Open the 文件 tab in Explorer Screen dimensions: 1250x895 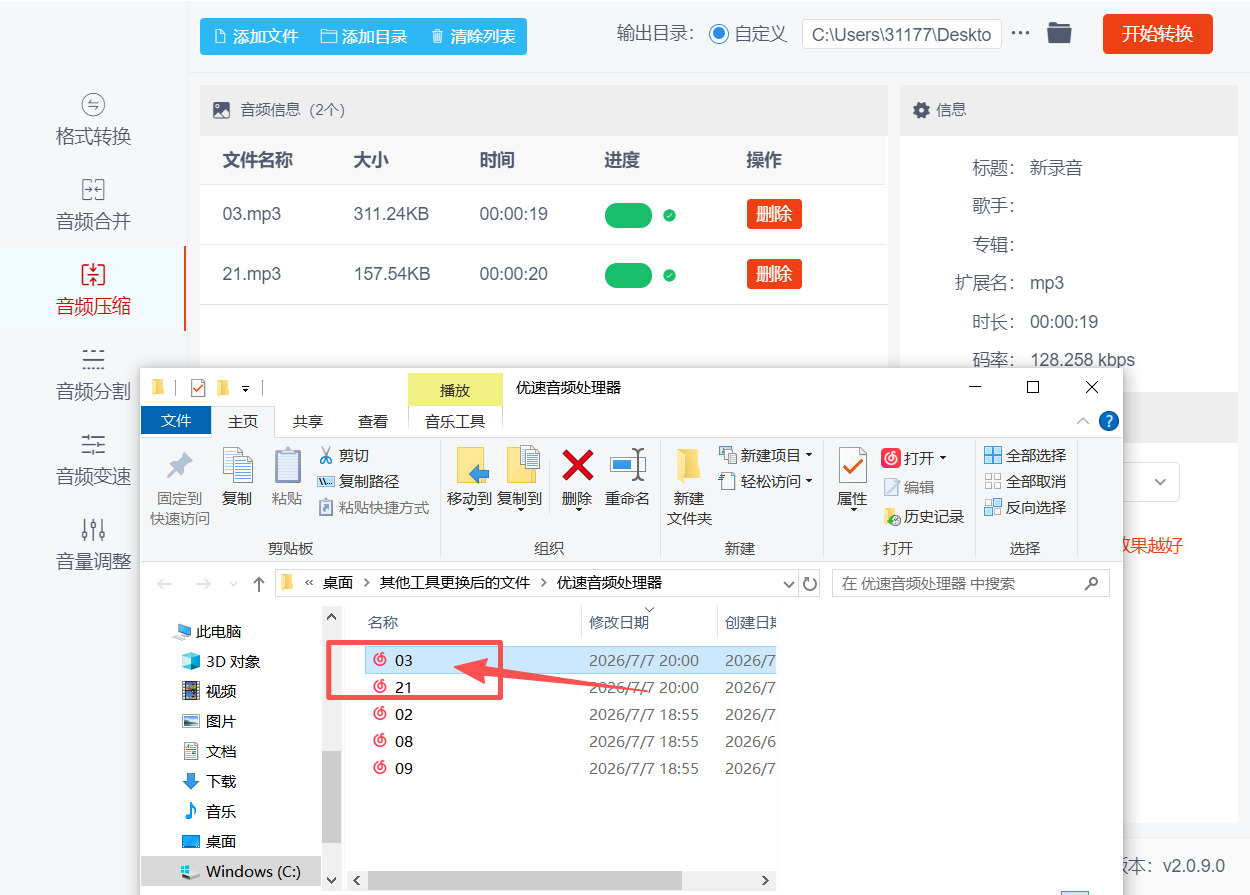[176, 421]
